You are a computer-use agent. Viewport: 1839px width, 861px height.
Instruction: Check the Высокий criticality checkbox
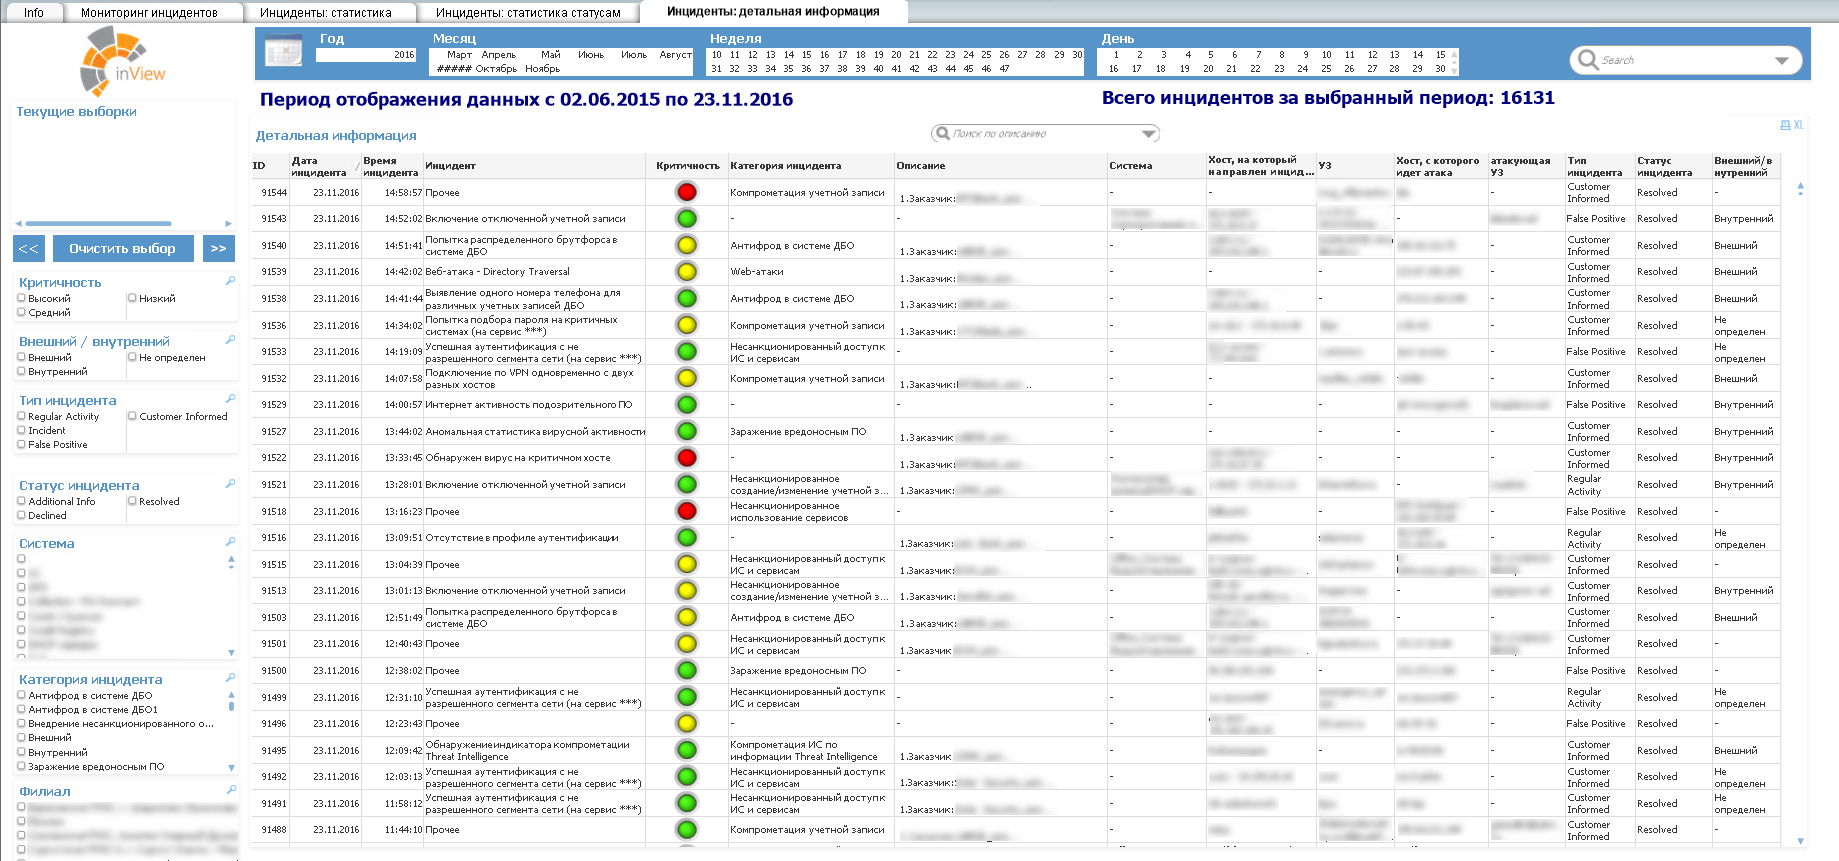tap(21, 298)
